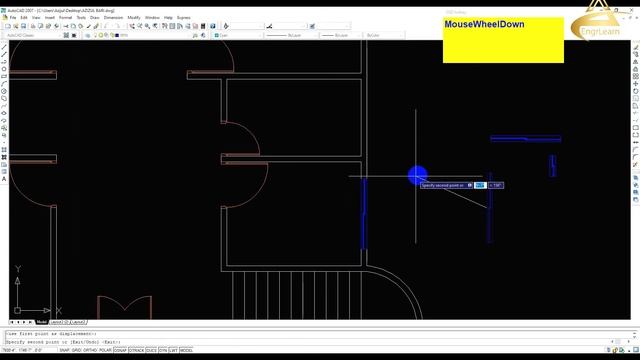
Task: Open the File menu
Action: pyautogui.click(x=13, y=18)
